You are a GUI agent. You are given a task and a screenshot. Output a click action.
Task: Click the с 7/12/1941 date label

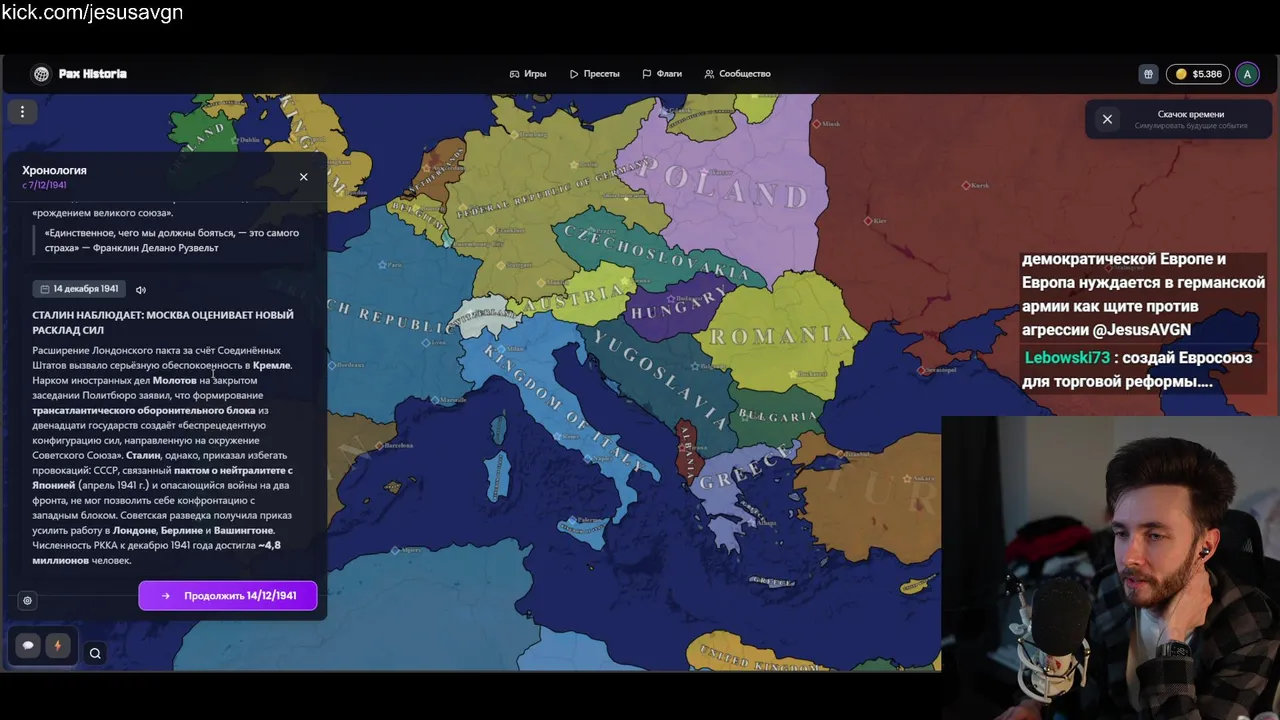click(44, 185)
